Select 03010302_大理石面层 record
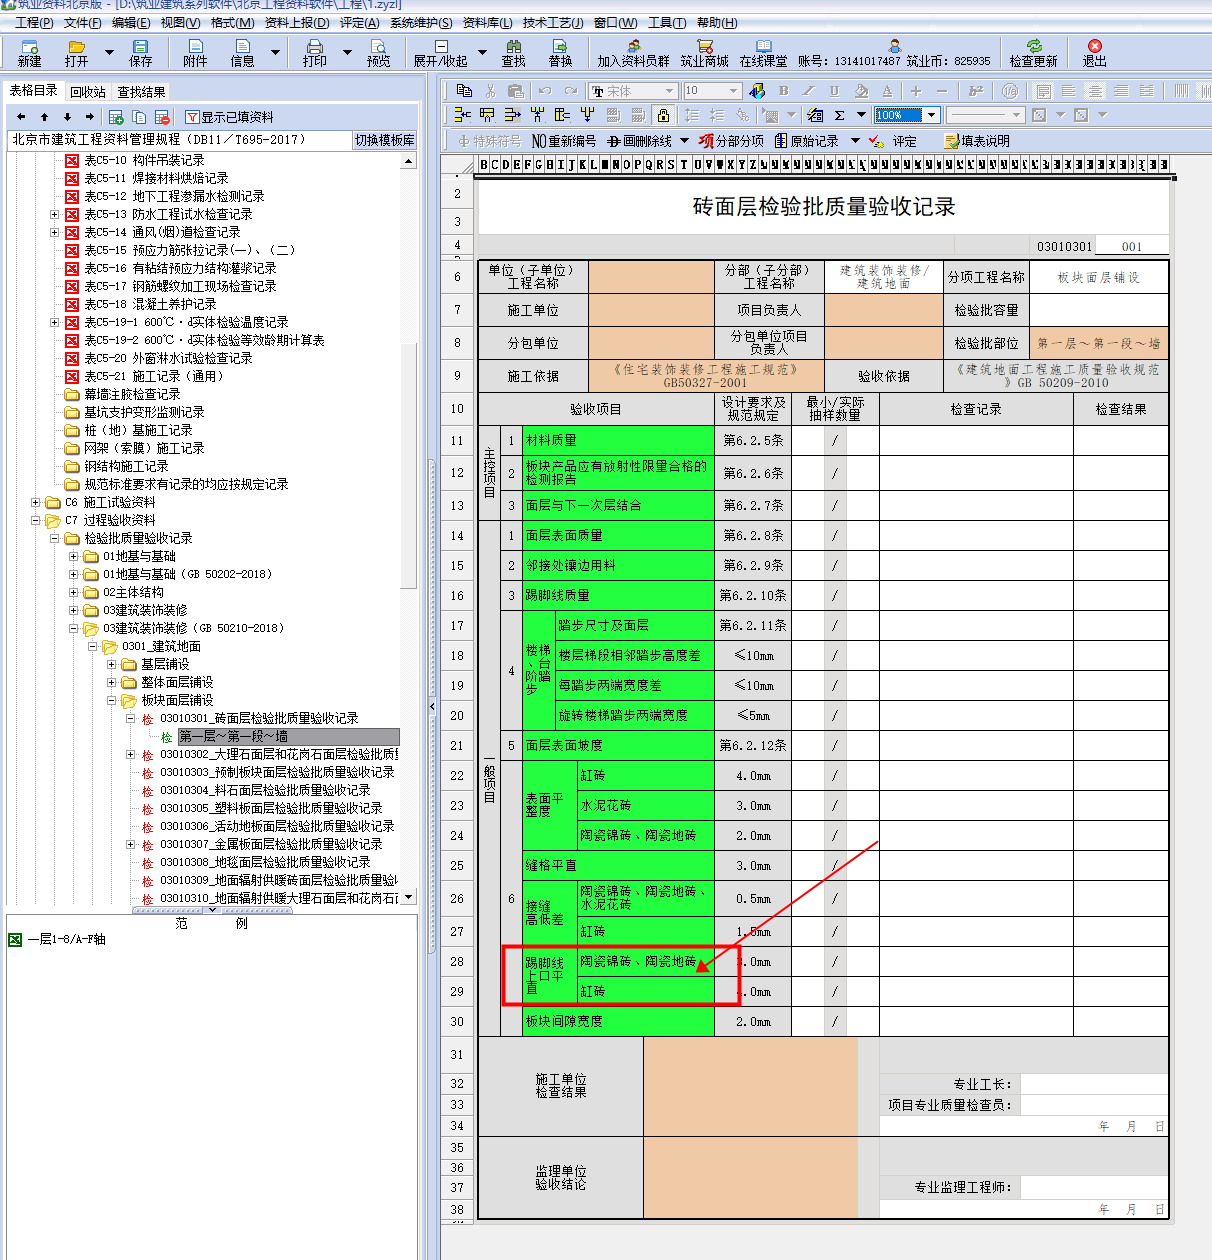1212x1260 pixels. [x=279, y=754]
